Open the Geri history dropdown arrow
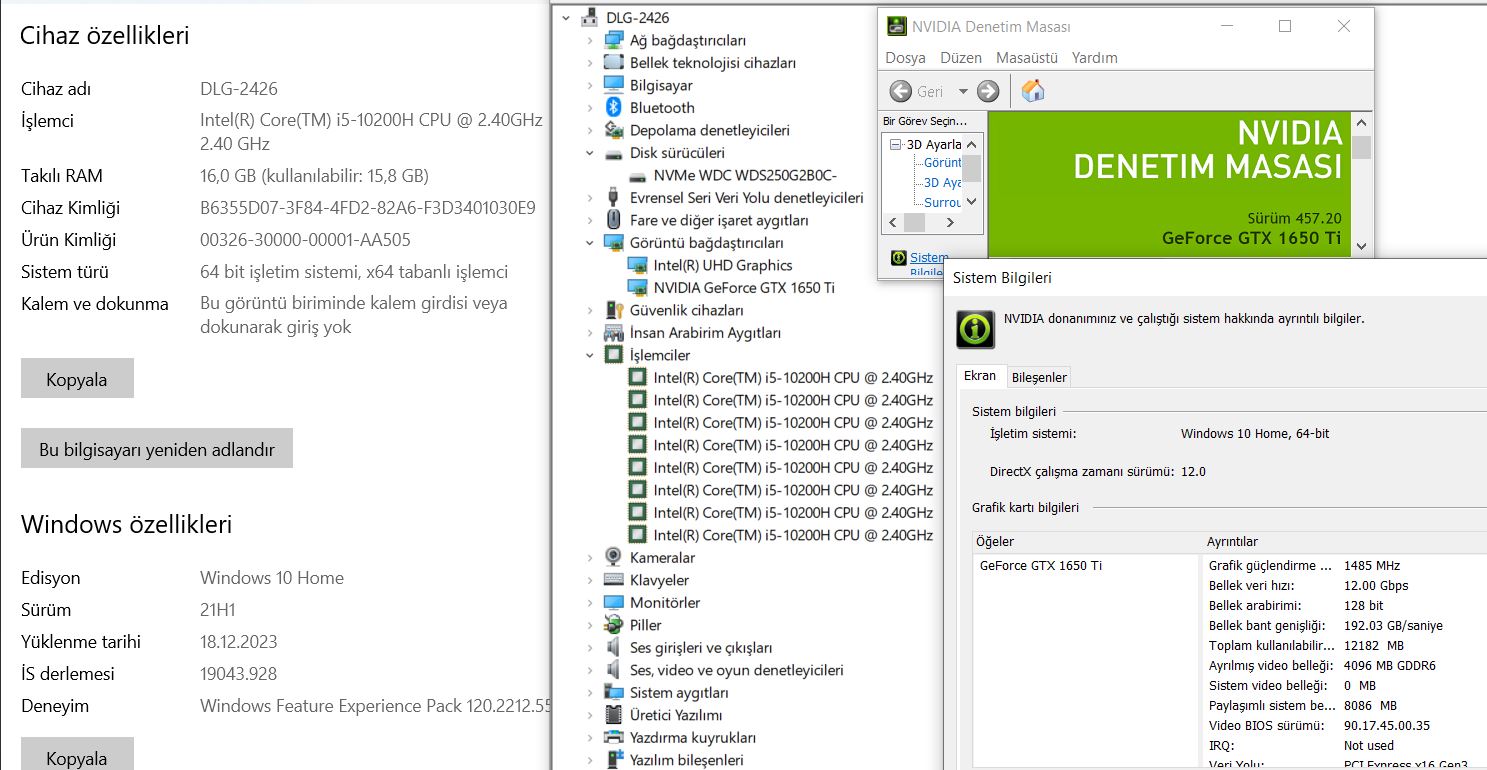1487x770 pixels. tap(963, 91)
